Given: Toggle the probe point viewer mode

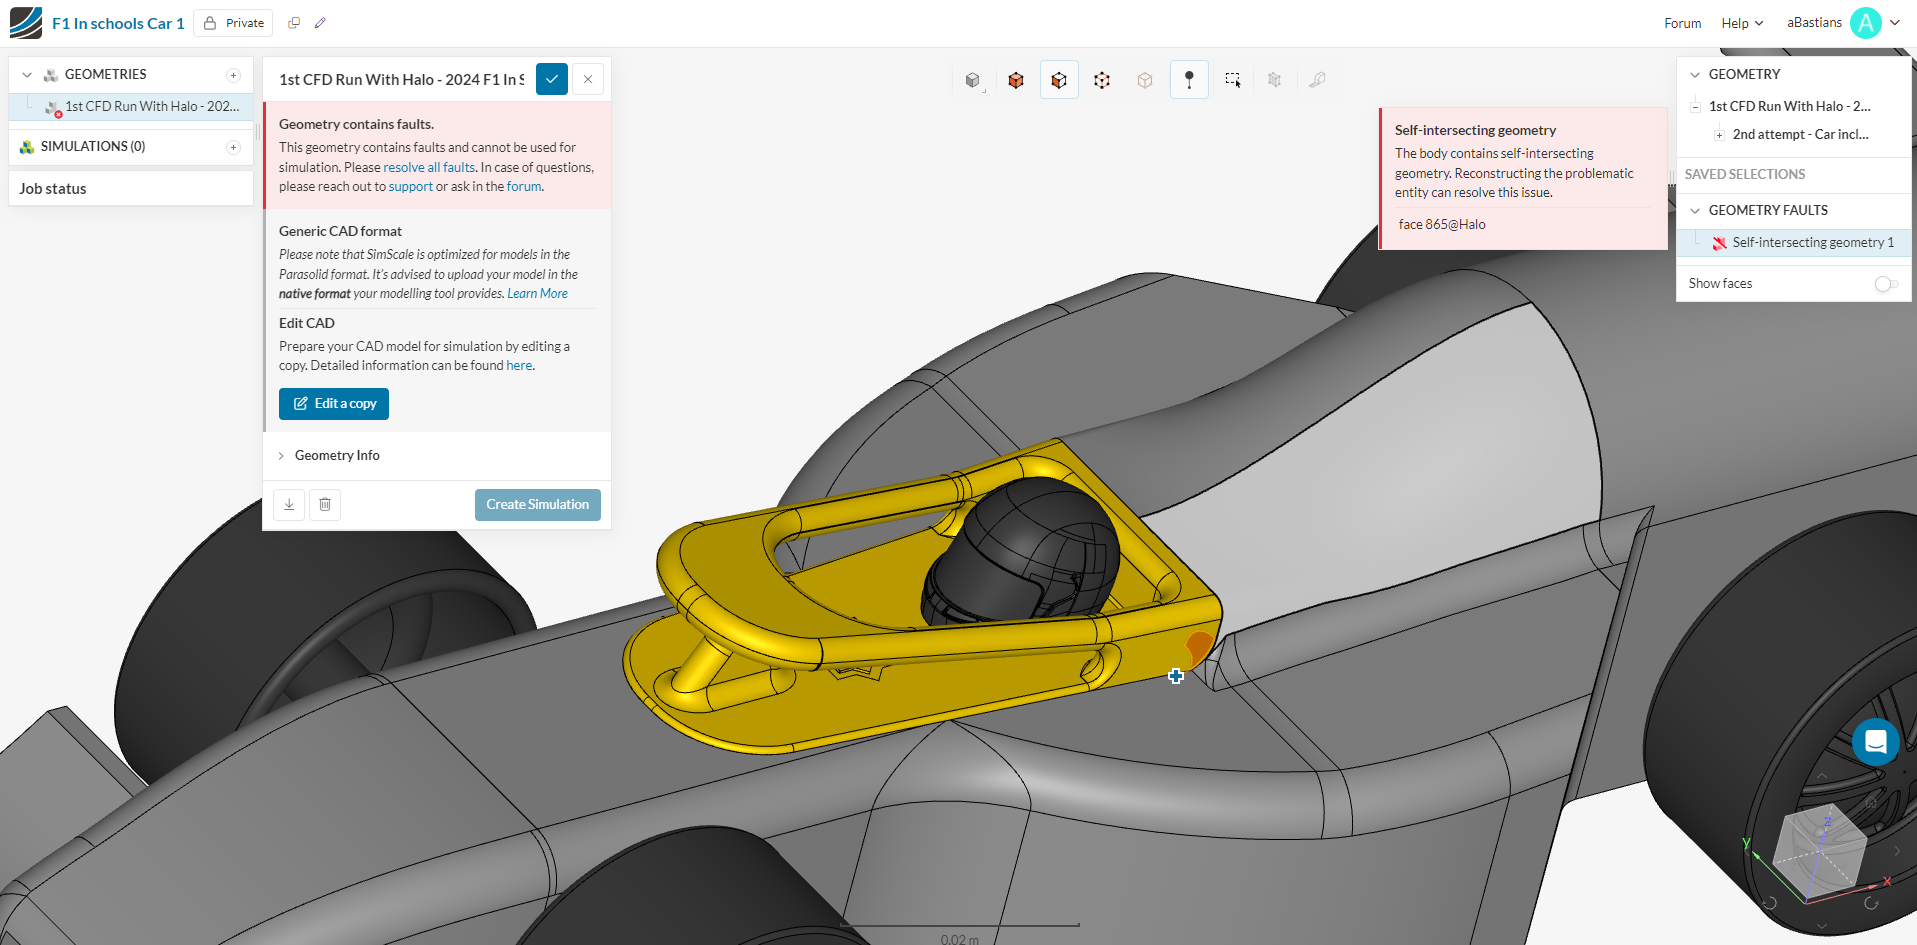Looking at the screenshot, I should tap(1189, 79).
